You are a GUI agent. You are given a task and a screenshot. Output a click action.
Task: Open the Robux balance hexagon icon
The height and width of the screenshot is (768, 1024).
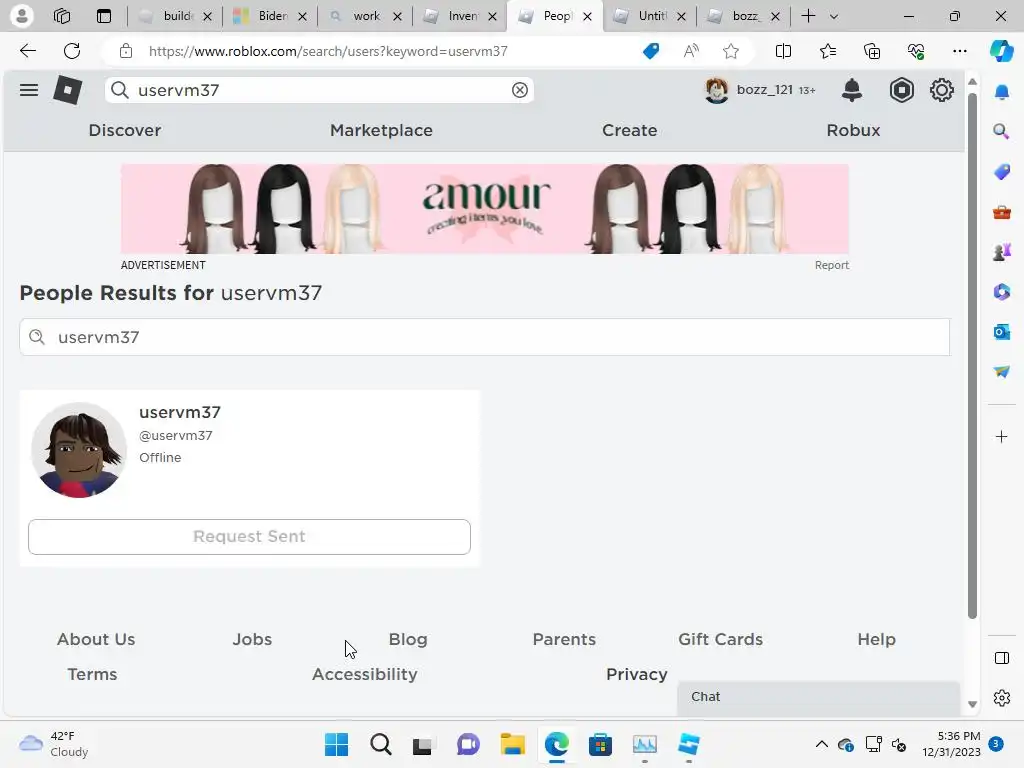point(901,90)
